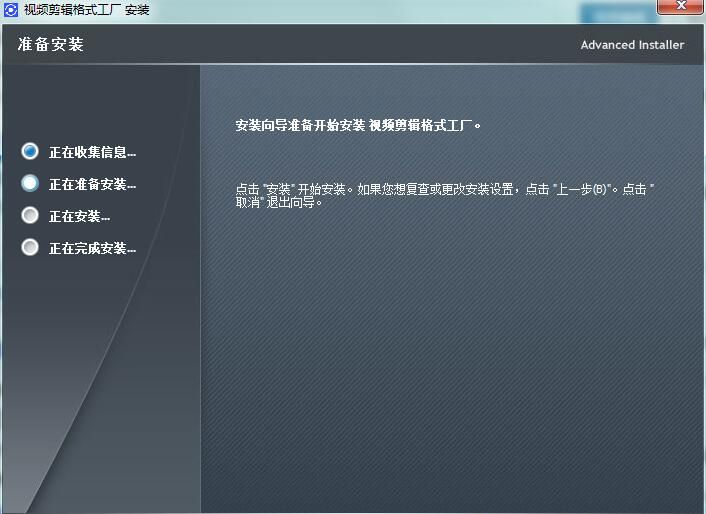Close the installer window

[678, 9]
